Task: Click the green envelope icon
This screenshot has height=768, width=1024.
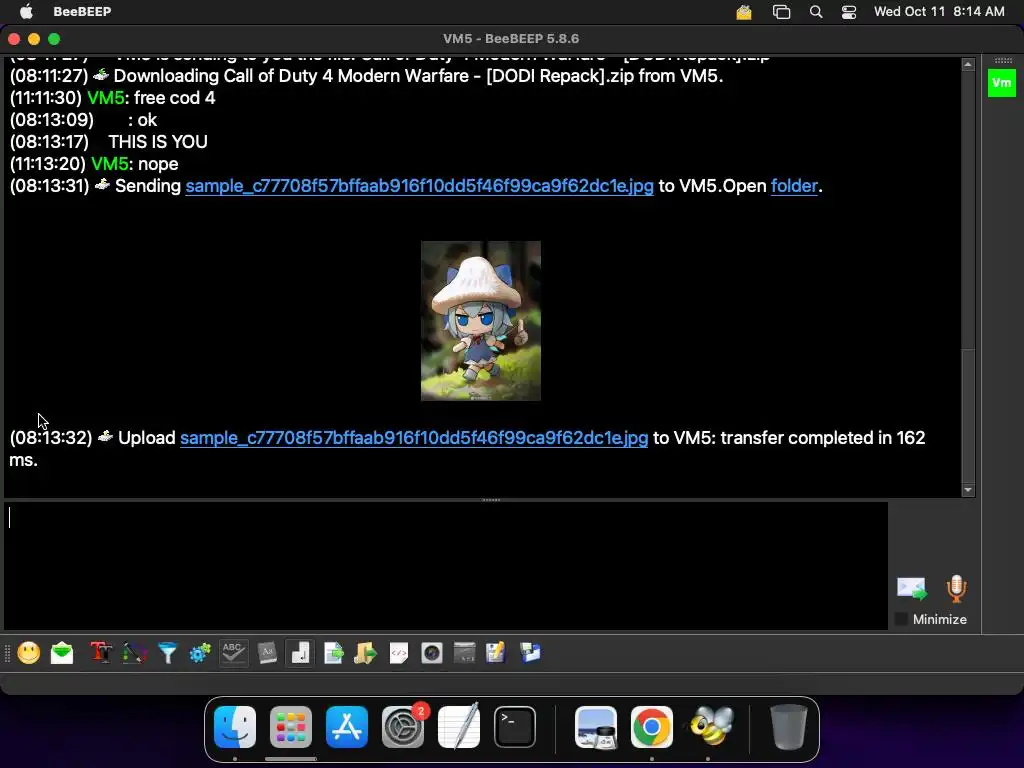Action: (62, 652)
